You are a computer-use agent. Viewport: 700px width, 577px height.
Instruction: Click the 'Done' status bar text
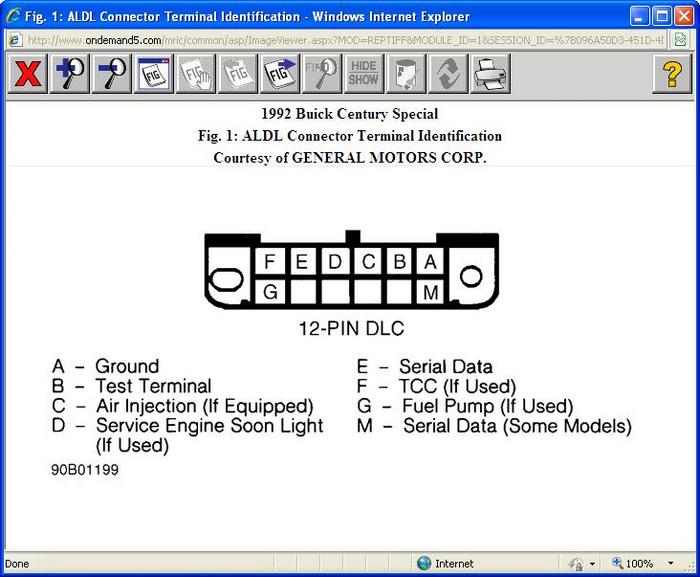[17, 564]
